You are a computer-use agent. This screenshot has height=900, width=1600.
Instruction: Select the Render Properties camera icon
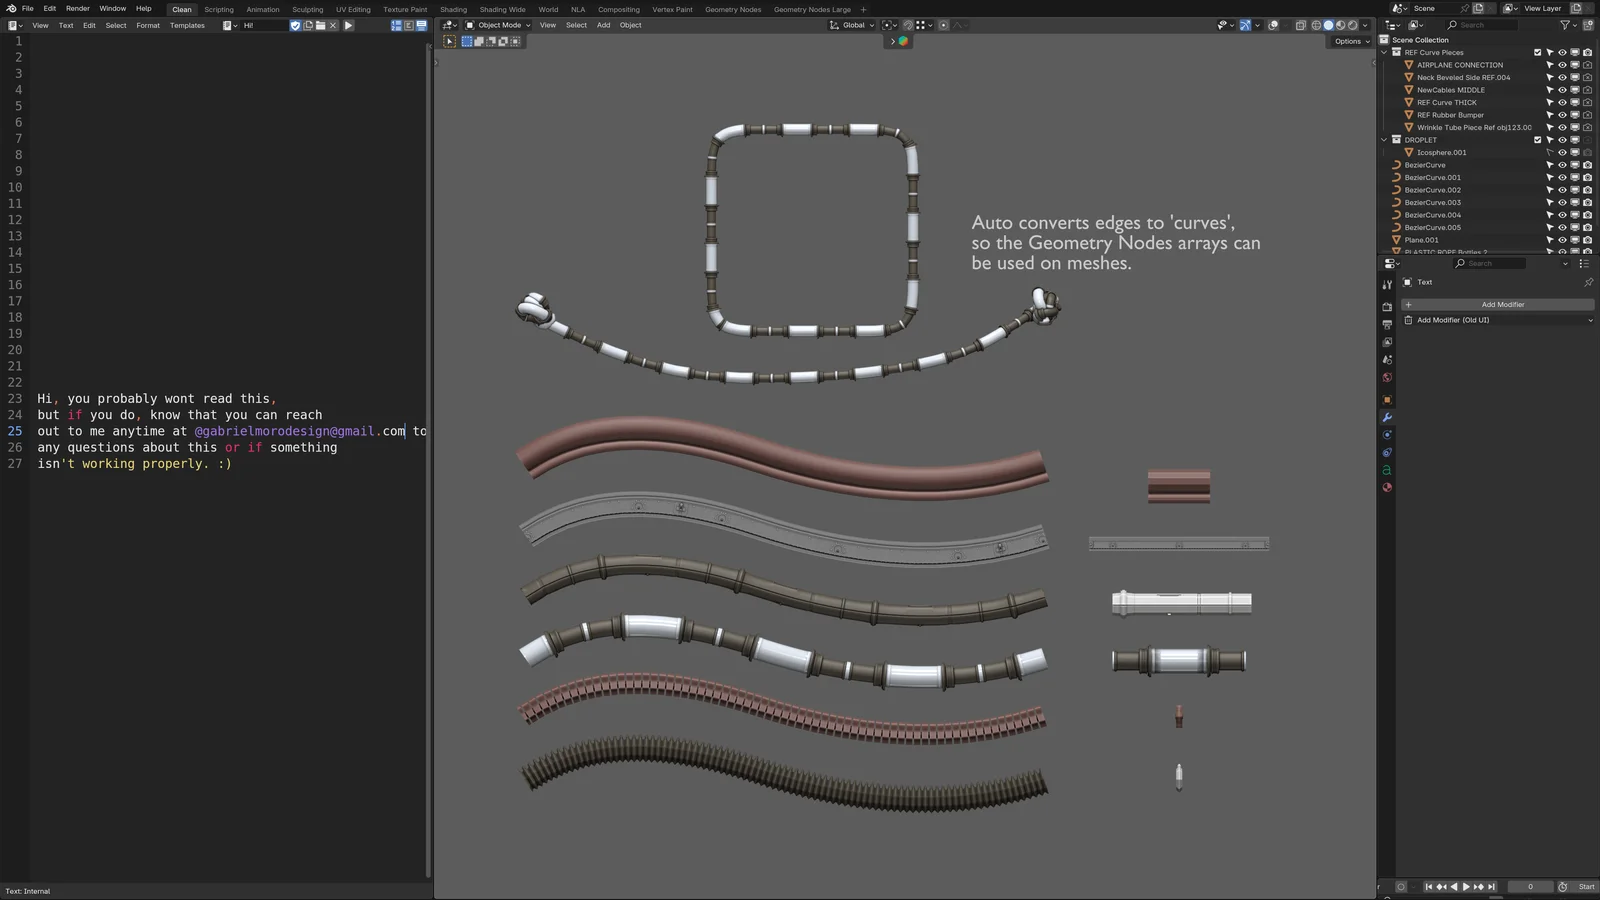coord(1387,305)
